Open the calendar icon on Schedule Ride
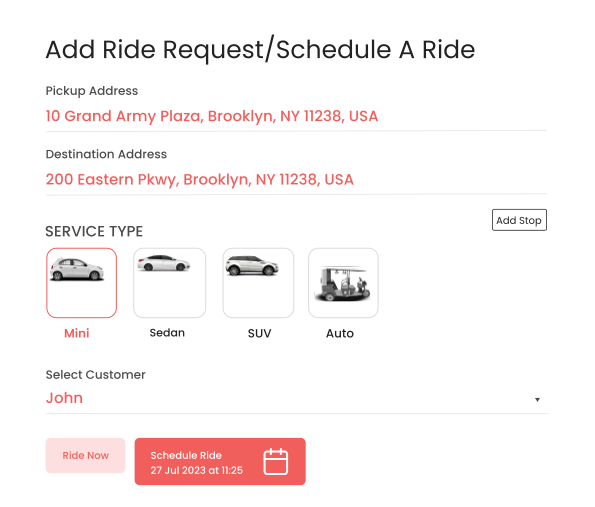 (276, 461)
